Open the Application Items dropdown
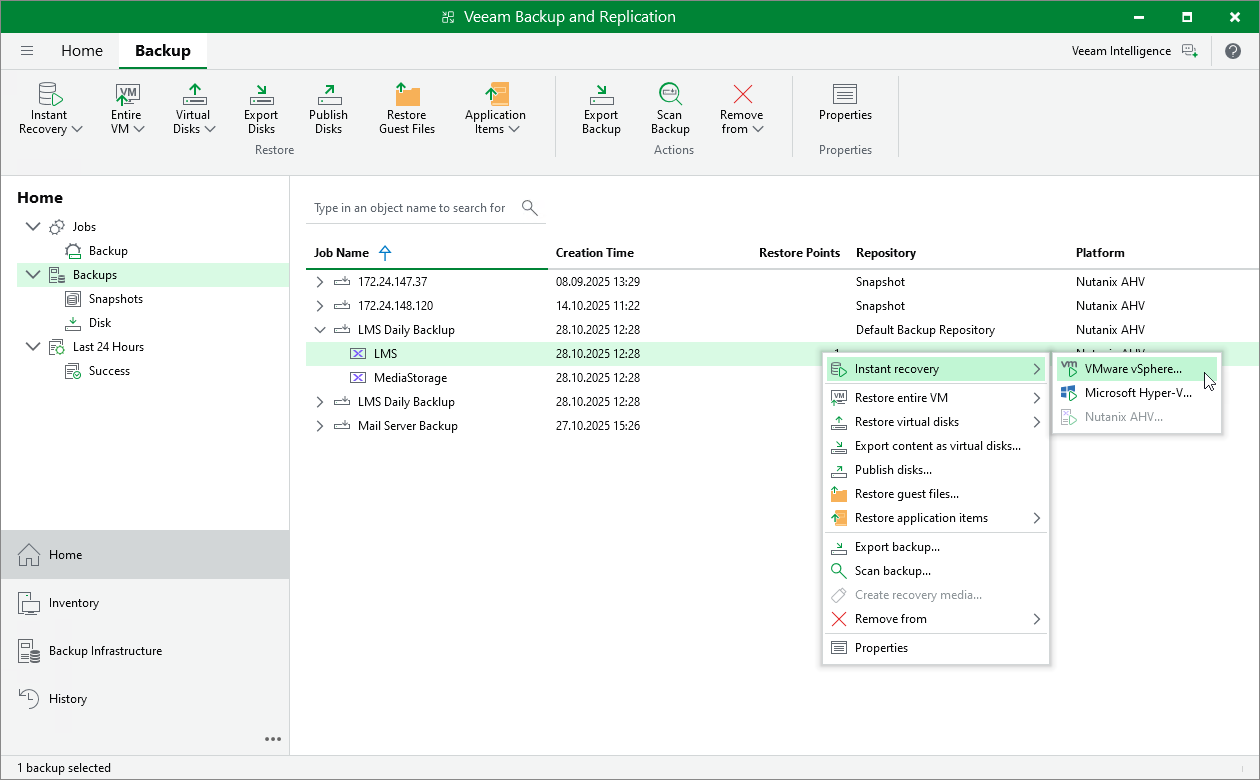1260x780 pixels. [495, 108]
